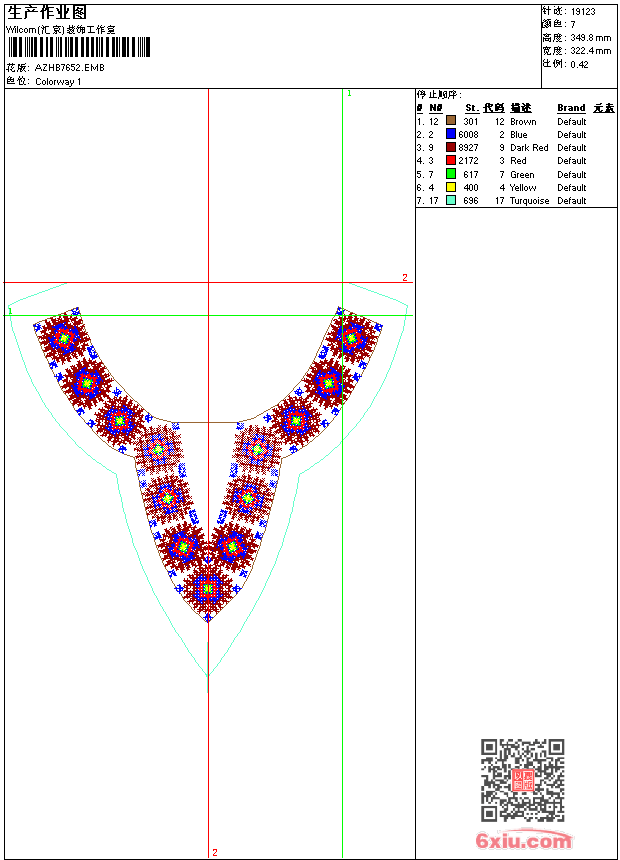The image size is (620, 860).
Task: Select the Blue thread color swatch
Action: [x=450, y=134]
